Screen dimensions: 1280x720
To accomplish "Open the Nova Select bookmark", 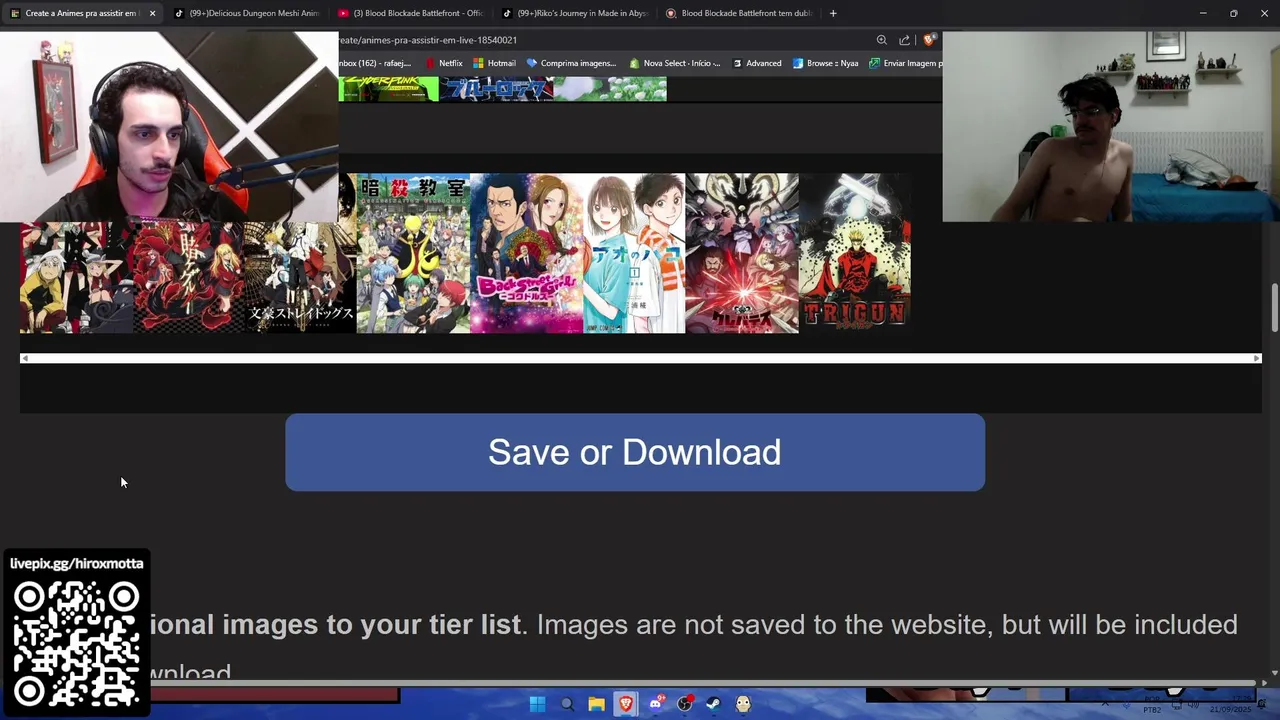I will (x=675, y=63).
